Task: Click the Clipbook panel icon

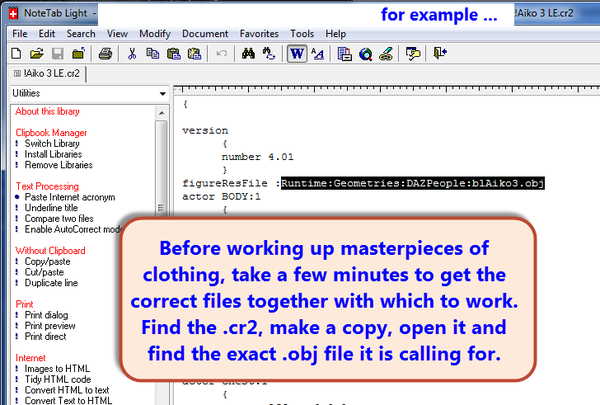Action: (344, 53)
